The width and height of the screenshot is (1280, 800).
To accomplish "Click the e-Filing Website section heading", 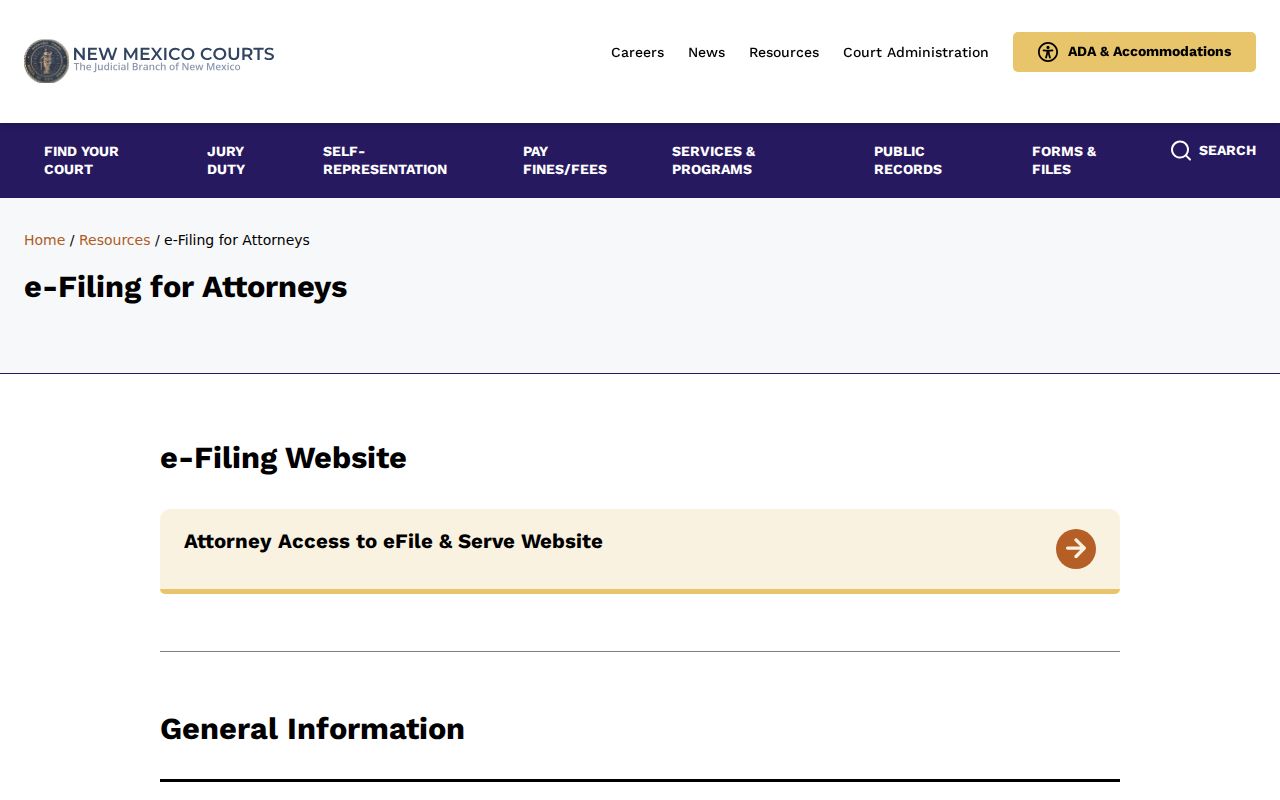I will point(283,458).
